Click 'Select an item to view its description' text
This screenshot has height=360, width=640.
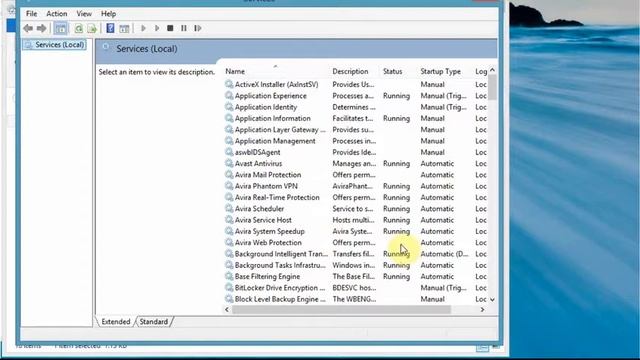pos(156,72)
